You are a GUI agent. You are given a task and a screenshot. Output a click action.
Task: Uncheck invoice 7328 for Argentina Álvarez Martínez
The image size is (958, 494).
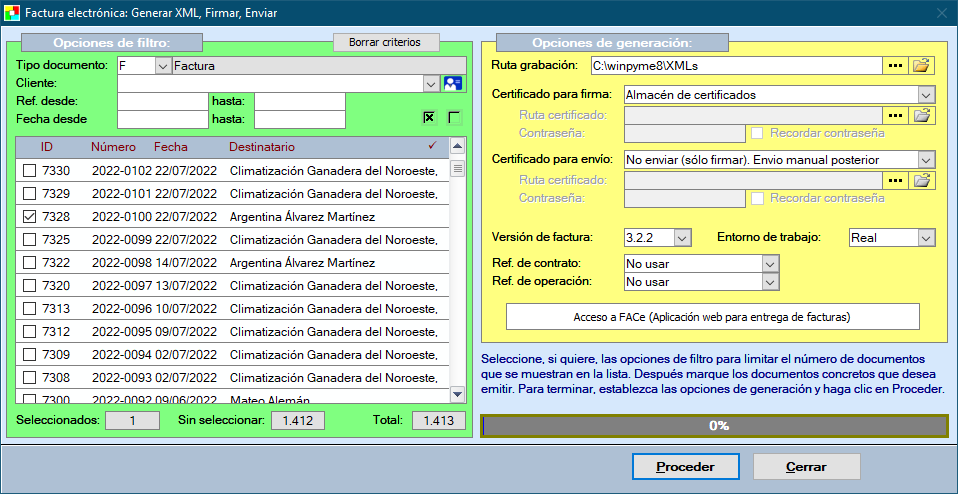[x=30, y=217]
